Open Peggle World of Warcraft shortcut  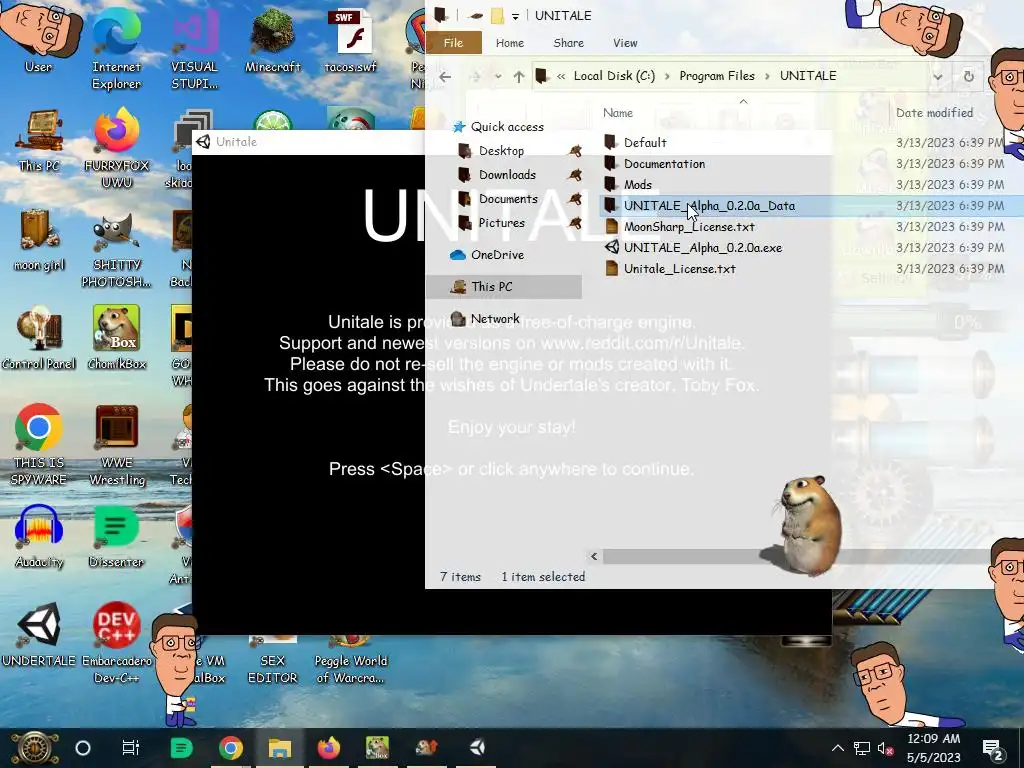351,660
